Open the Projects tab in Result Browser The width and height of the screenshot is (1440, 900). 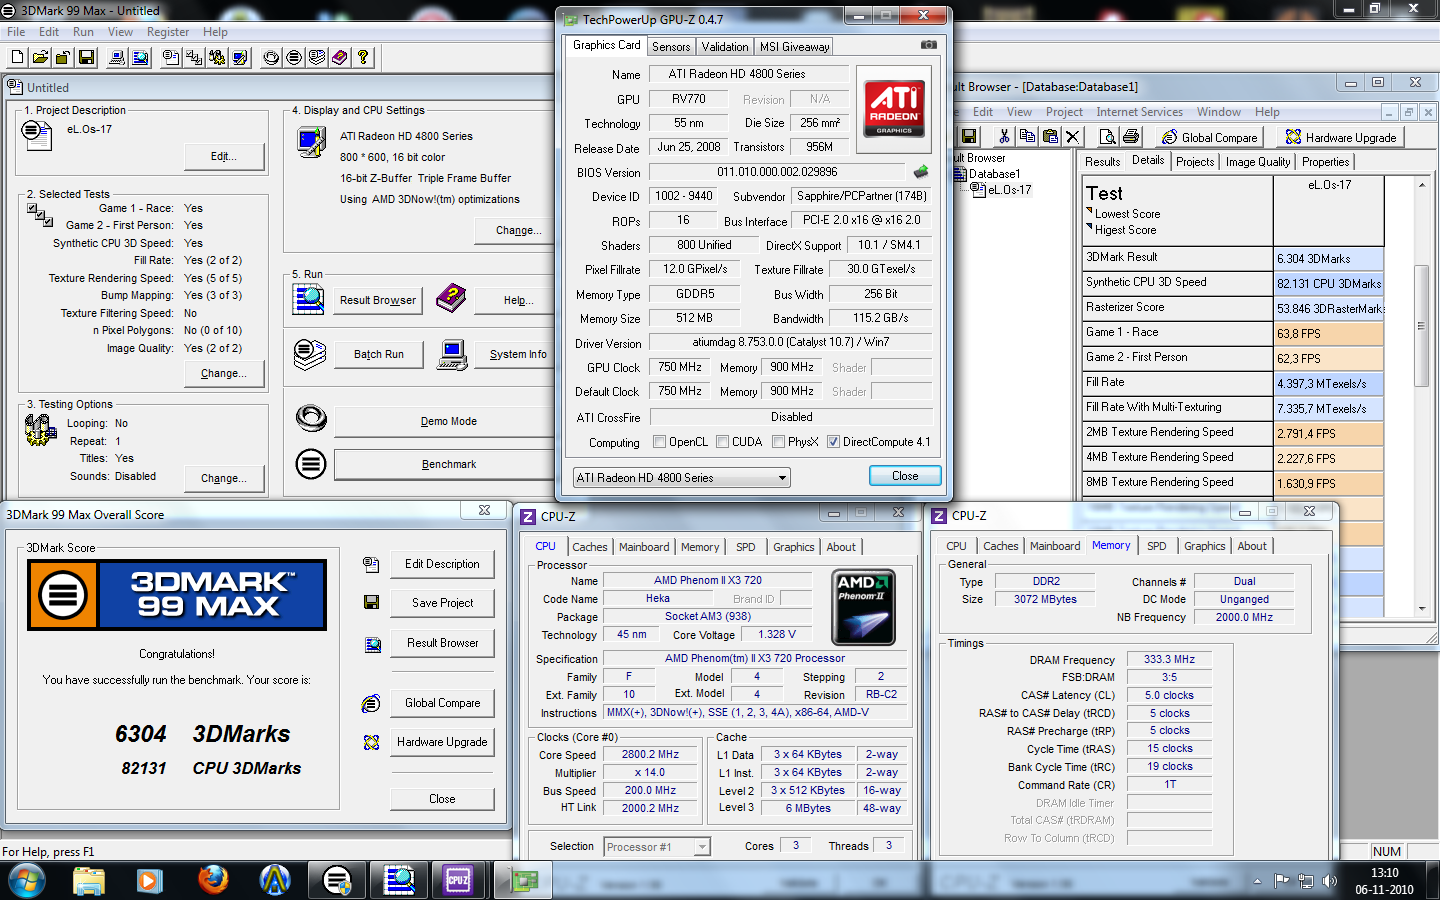click(1195, 162)
